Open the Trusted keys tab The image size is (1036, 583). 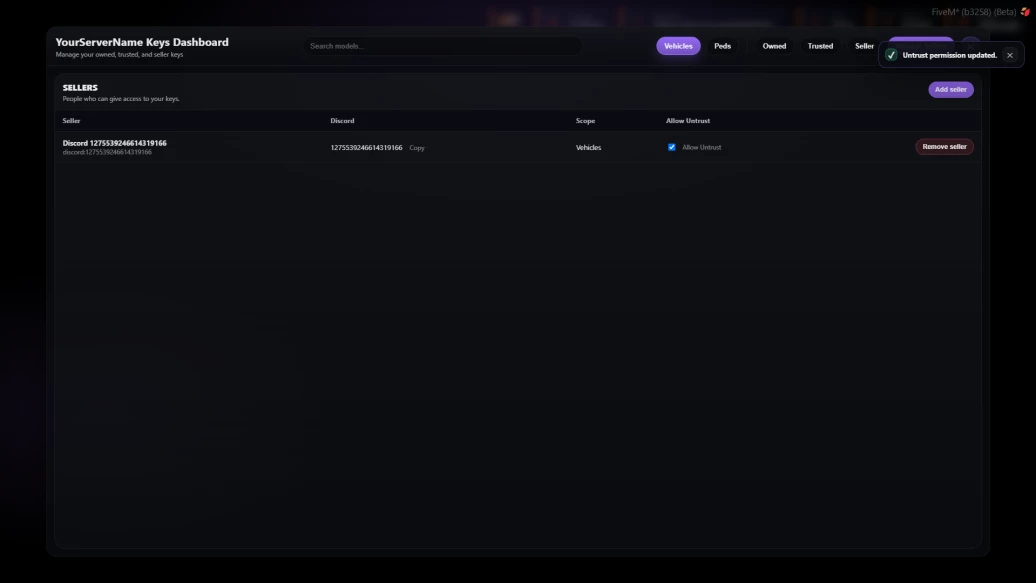click(820, 46)
